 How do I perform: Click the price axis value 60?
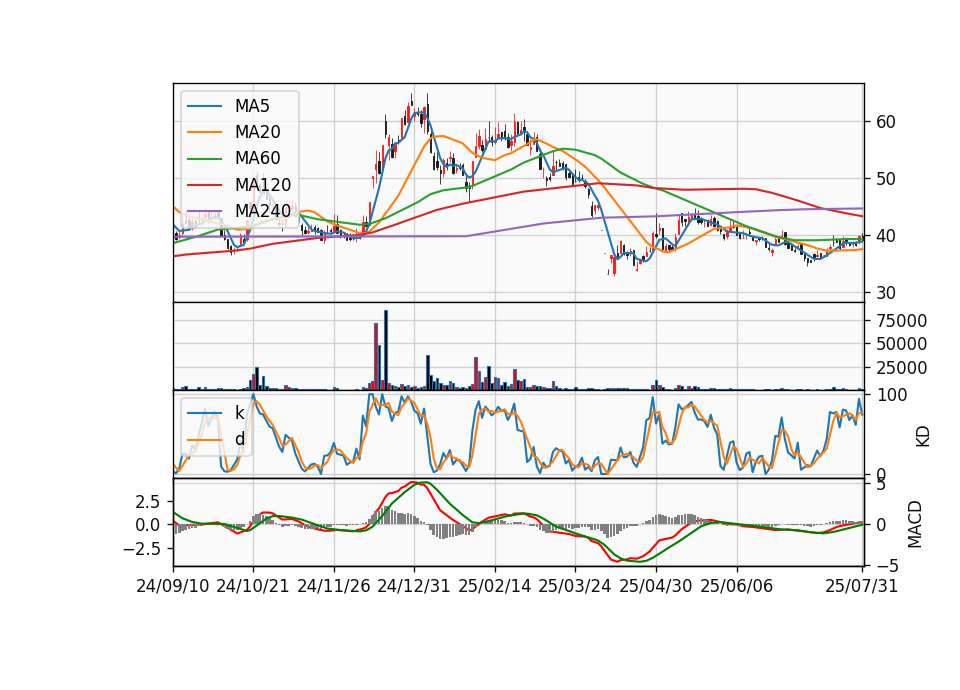886,122
